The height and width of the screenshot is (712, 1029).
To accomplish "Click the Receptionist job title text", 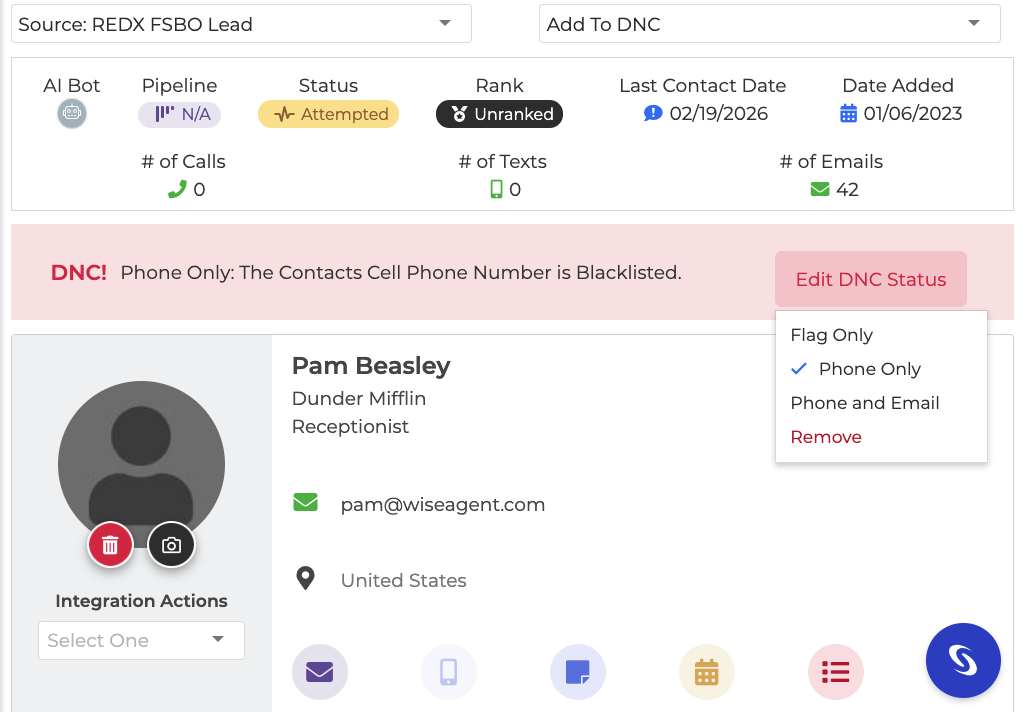I will click(x=350, y=427).
